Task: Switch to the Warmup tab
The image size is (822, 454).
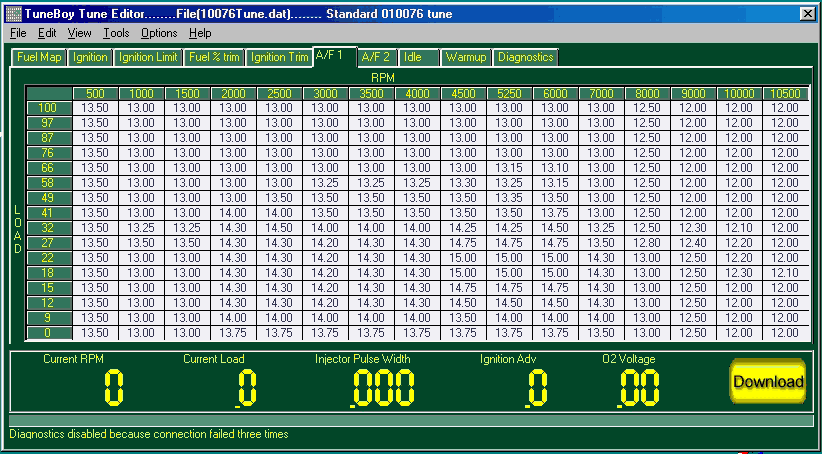Action: coord(466,57)
